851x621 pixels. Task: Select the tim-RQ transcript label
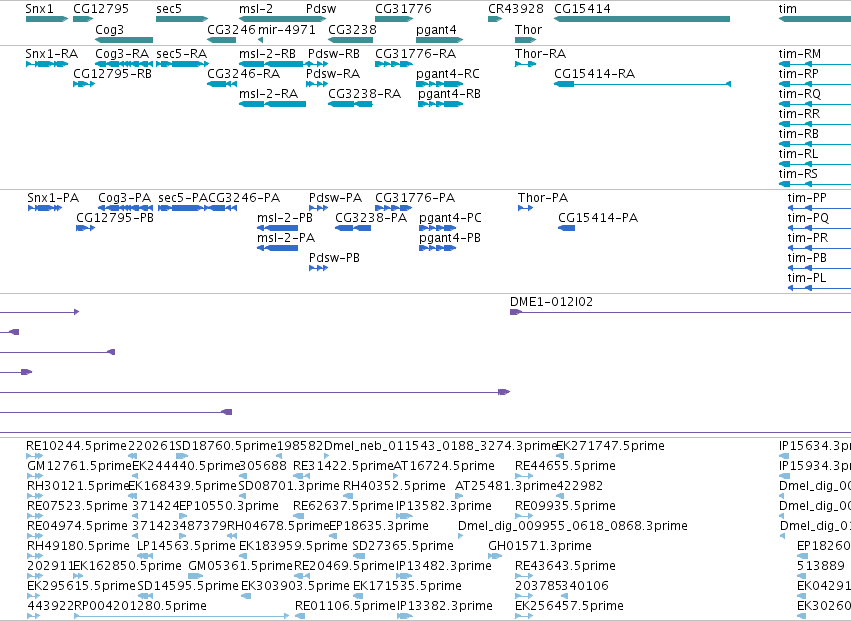800,94
